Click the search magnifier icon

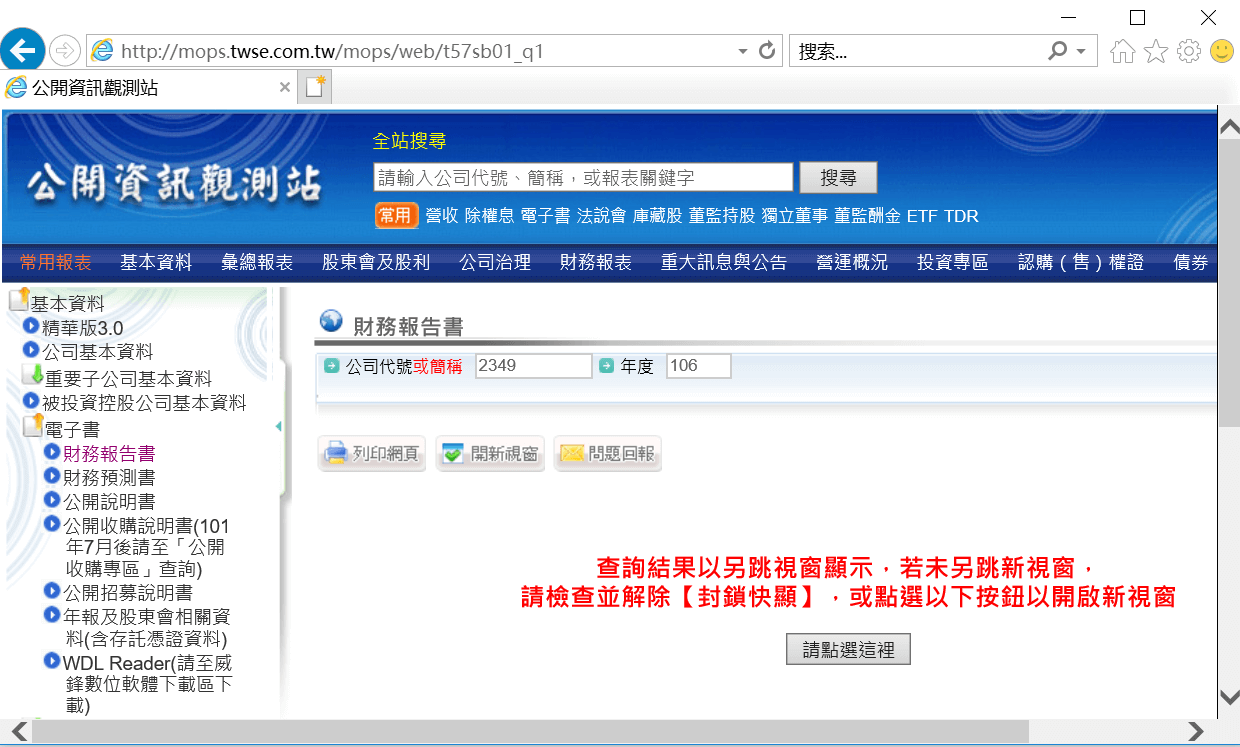[1057, 51]
